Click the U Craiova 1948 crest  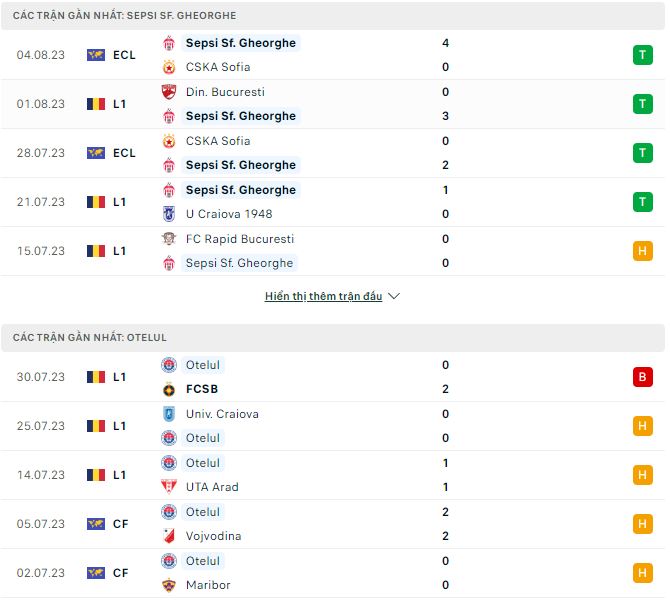coord(168,214)
